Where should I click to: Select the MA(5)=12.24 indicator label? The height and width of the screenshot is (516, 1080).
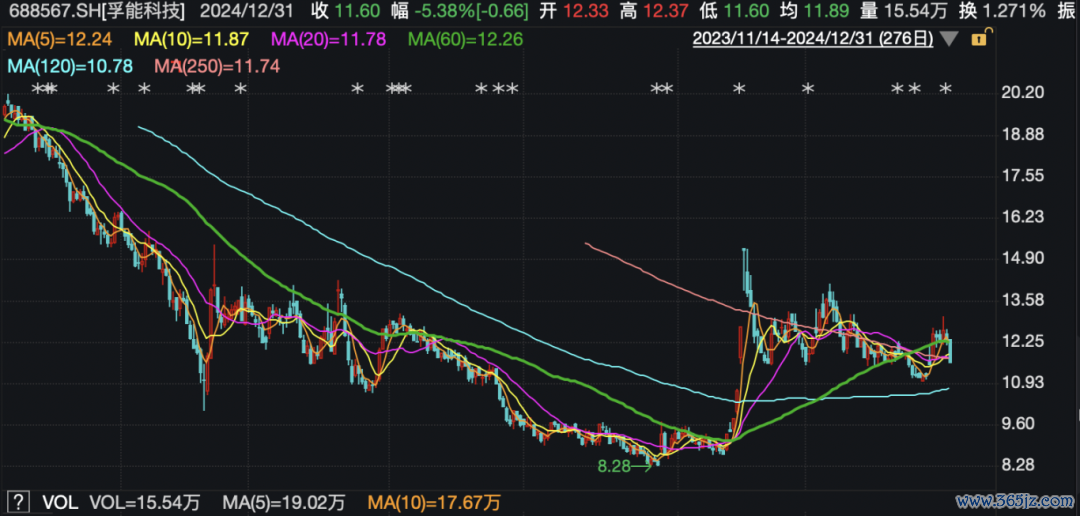[59, 39]
